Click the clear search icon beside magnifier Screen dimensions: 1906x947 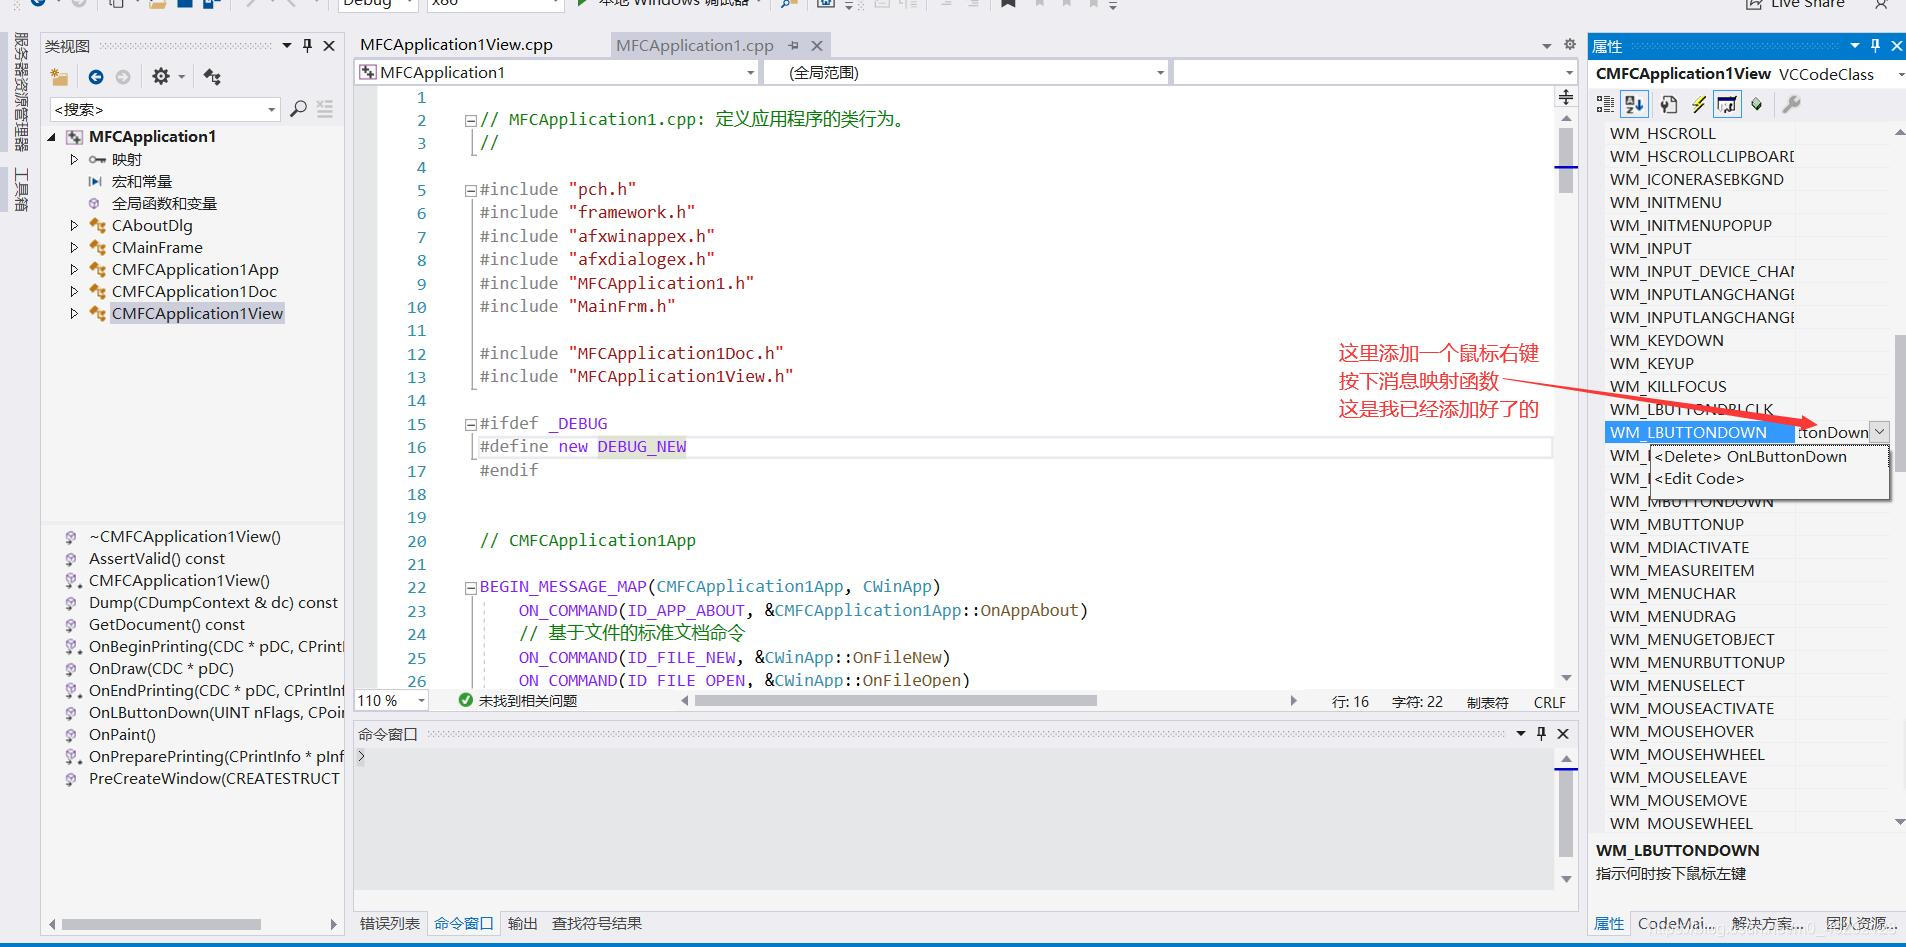click(325, 109)
